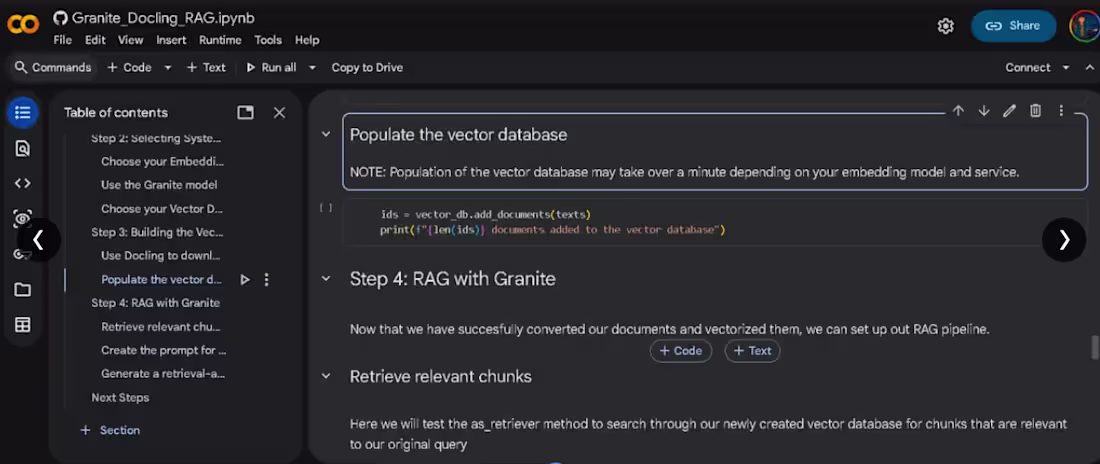Insert text cell via floating + Text button
1100x464 pixels.
coord(752,351)
